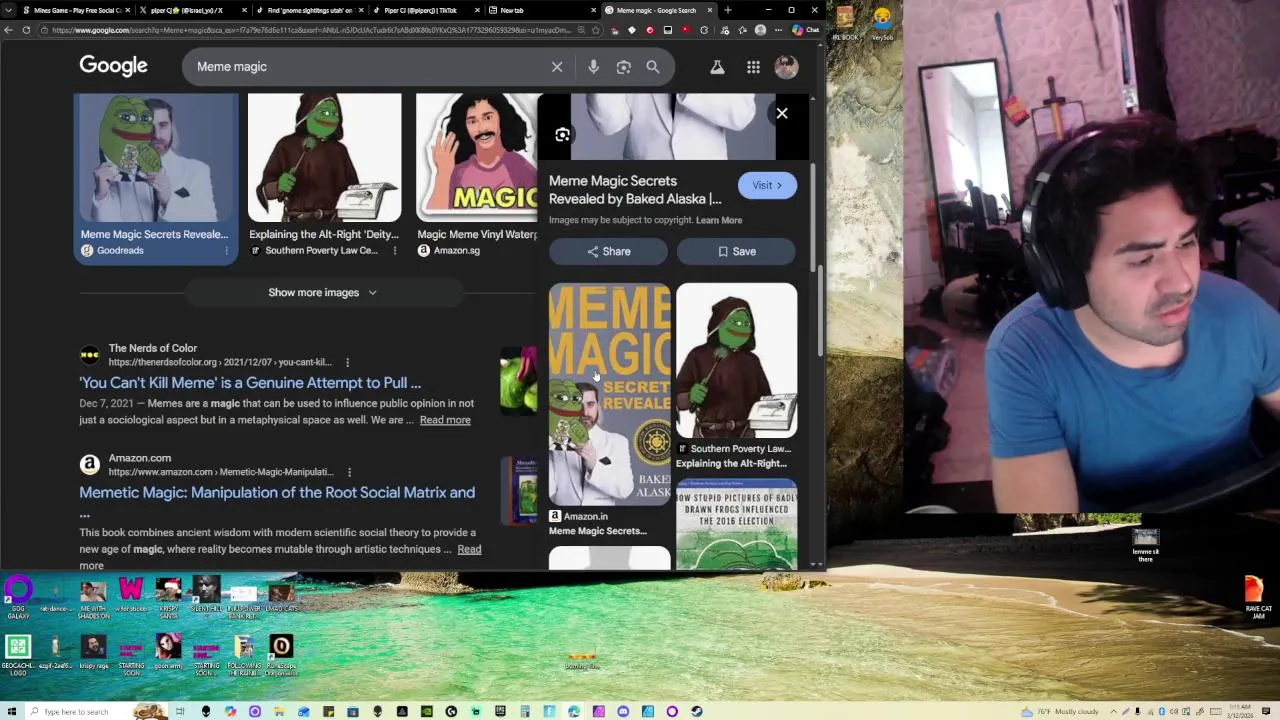Open options menu for Southern Poverty Law result
Screen dimensions: 1280x720
[x=395, y=250]
